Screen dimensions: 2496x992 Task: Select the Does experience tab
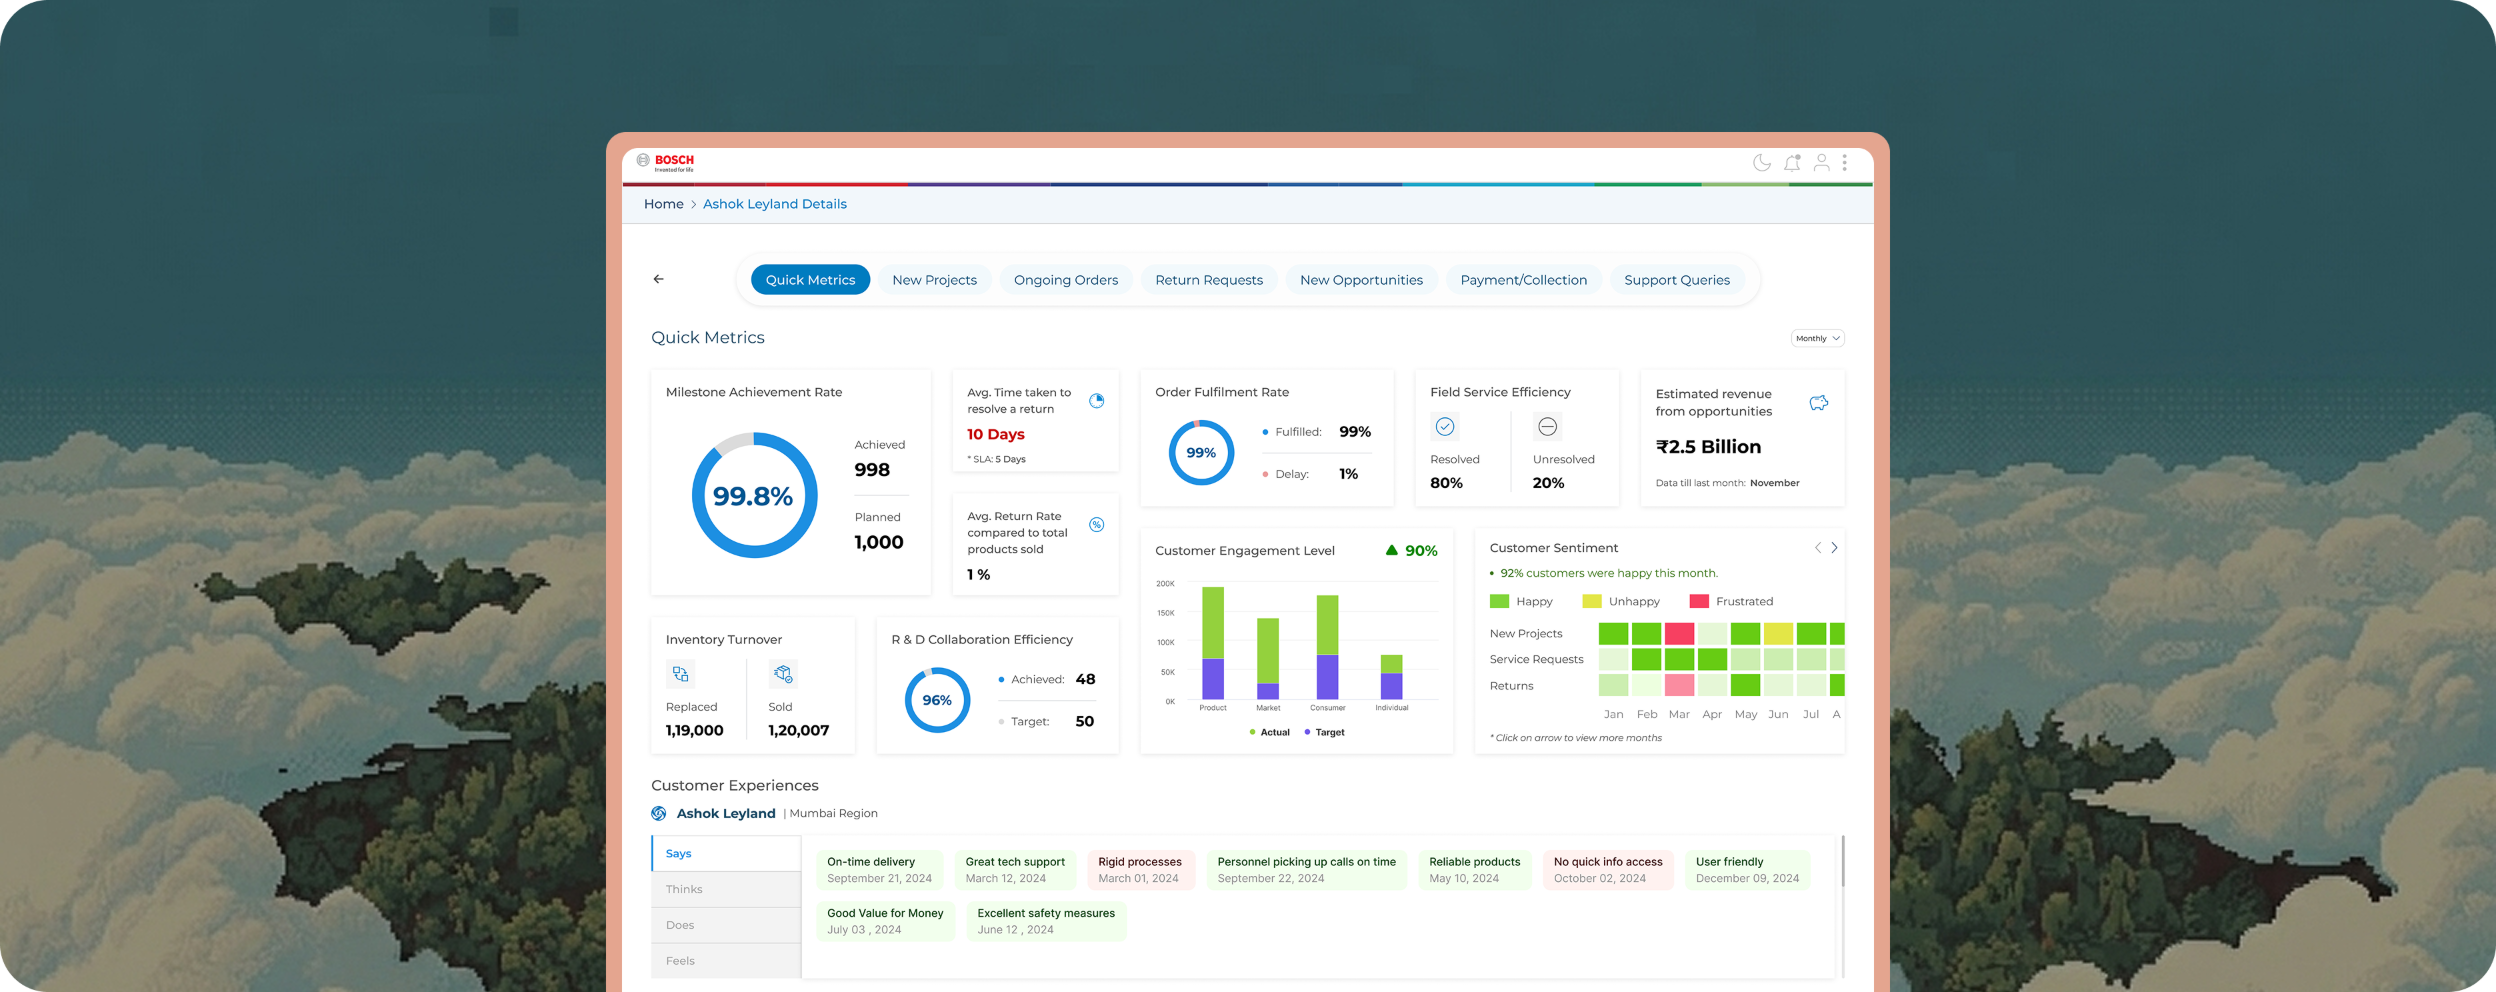tap(726, 925)
